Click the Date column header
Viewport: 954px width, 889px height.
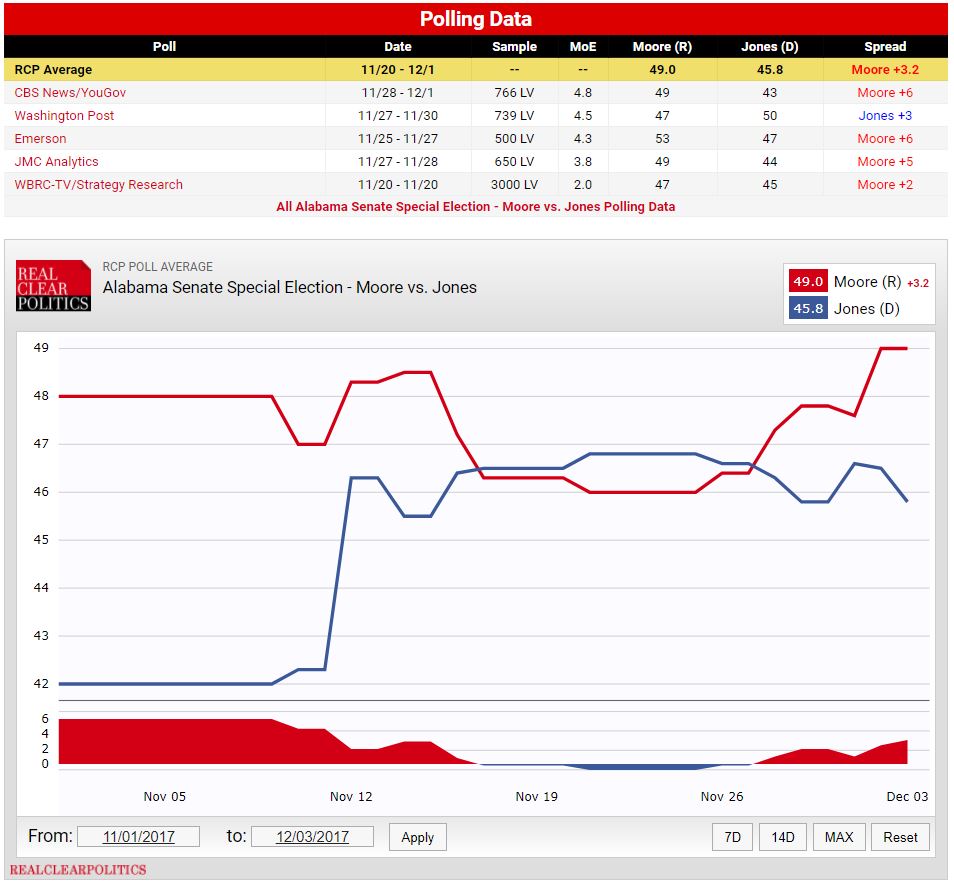coord(398,46)
